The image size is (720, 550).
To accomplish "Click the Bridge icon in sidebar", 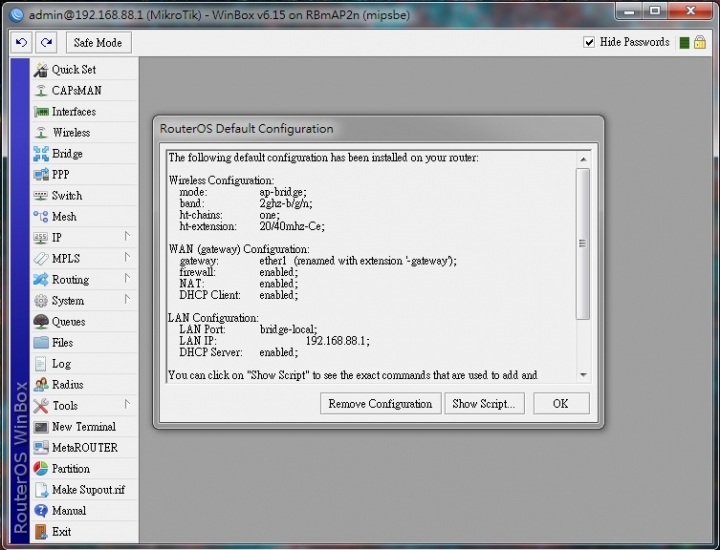I will pyautogui.click(x=41, y=154).
